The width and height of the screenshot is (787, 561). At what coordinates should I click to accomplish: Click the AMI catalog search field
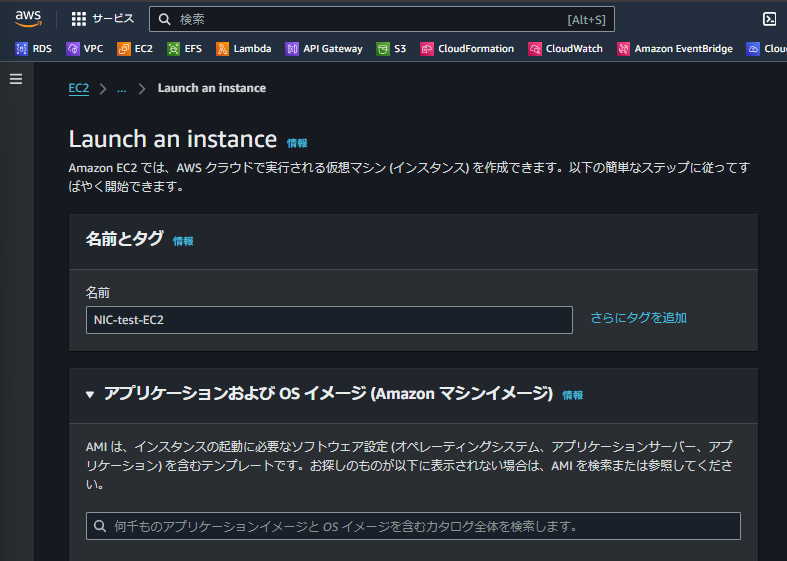[x=413, y=526]
